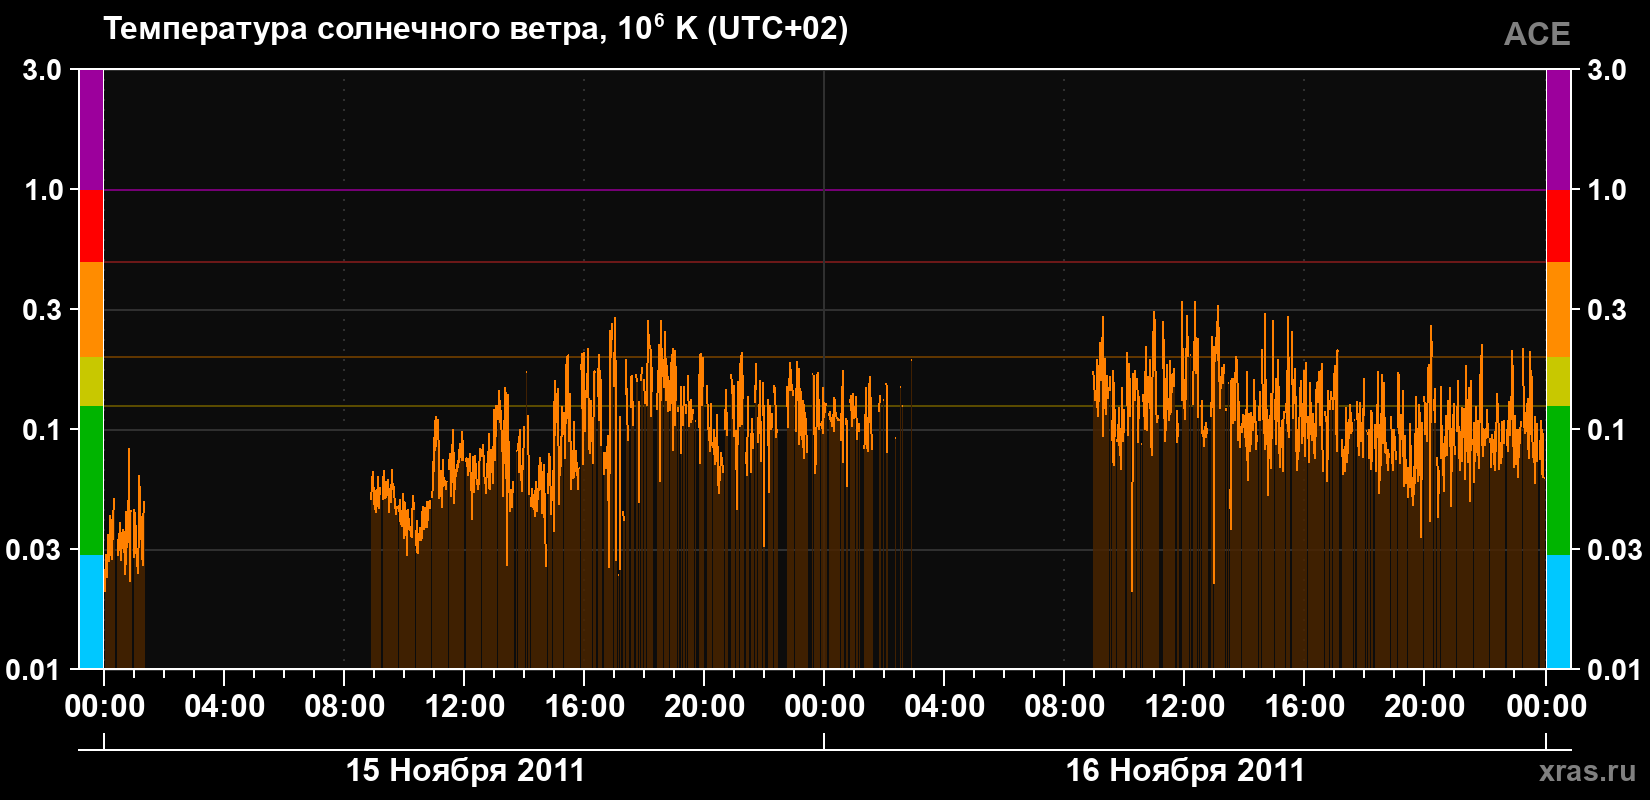Screen dimensions: 1650x800
Task: Click the "0.03" label on the right axis
Action: (x=1615, y=550)
